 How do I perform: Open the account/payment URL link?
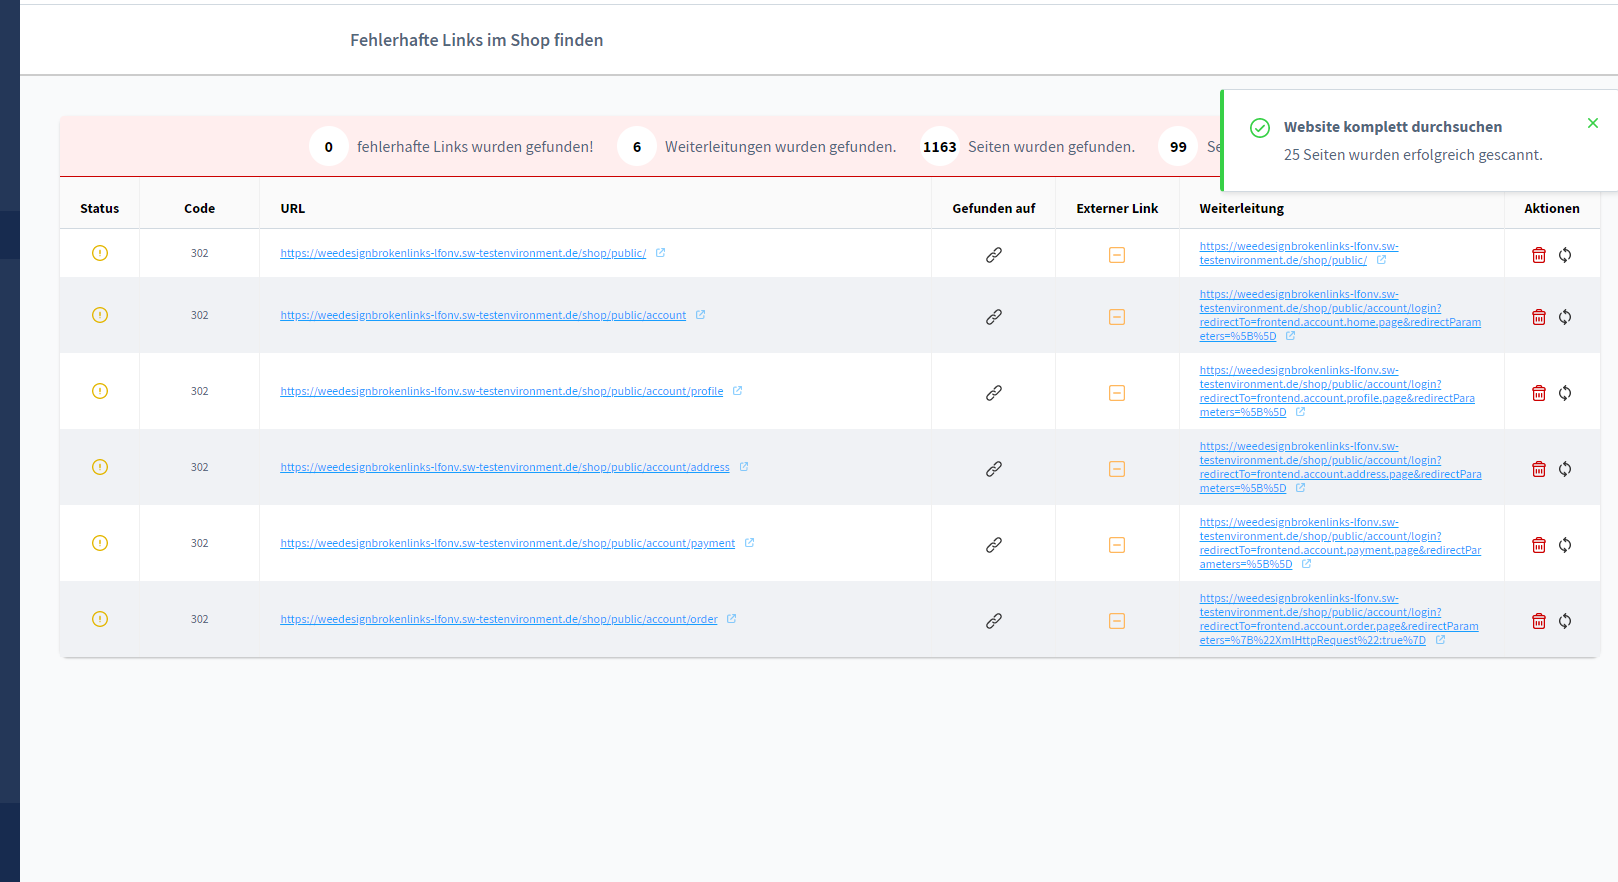pos(508,543)
